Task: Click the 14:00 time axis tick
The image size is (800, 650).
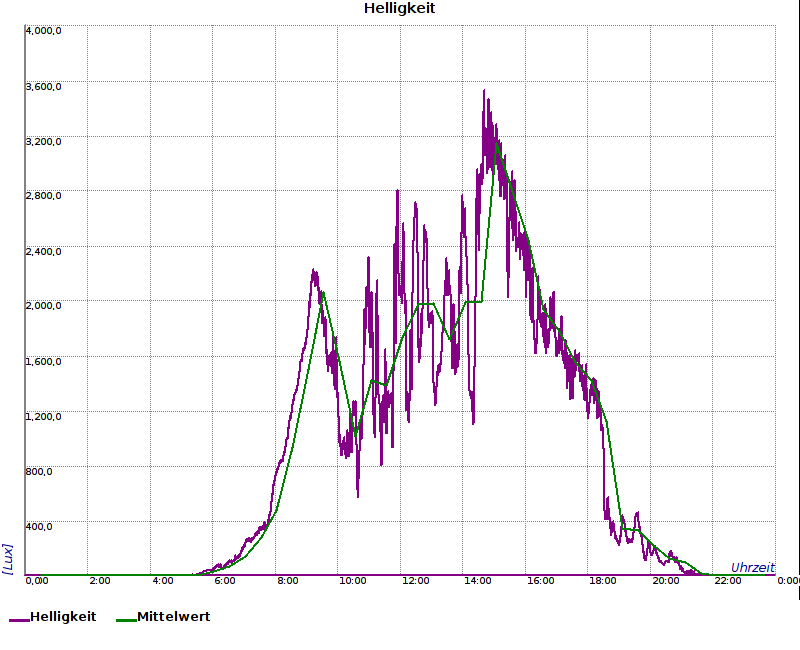Action: (477, 581)
